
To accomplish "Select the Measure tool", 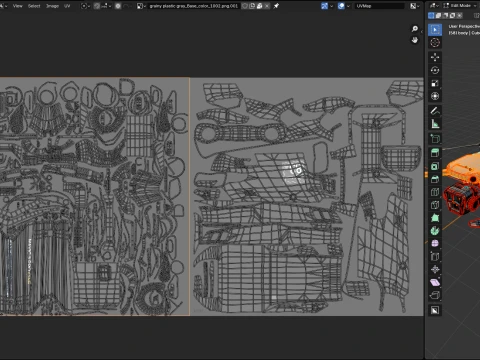I will [435, 124].
